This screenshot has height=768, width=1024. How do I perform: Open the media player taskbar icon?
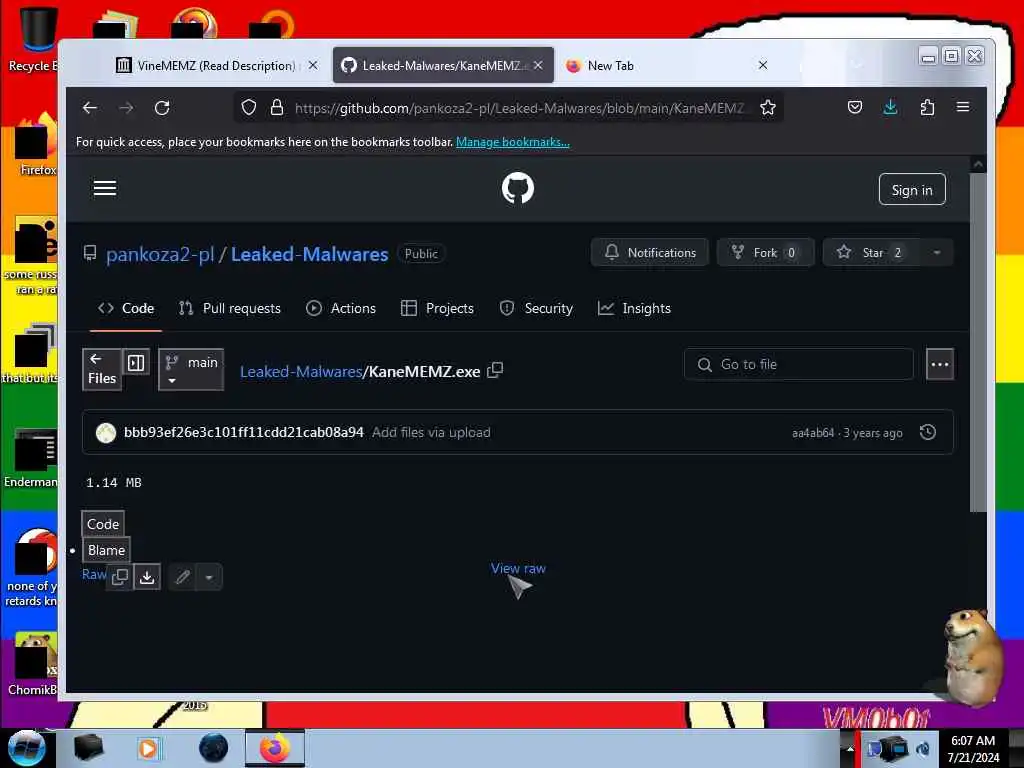[x=148, y=748]
